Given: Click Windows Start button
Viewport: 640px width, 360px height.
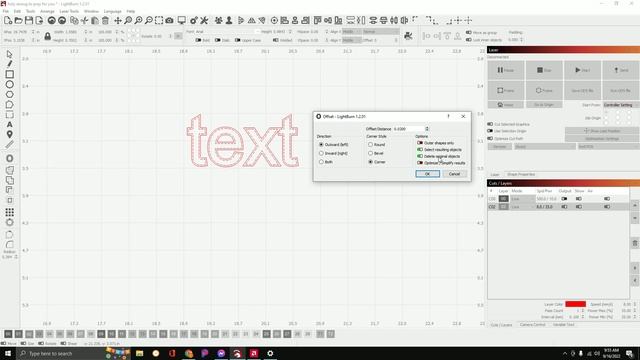Looking at the screenshot, I should coord(8,353).
